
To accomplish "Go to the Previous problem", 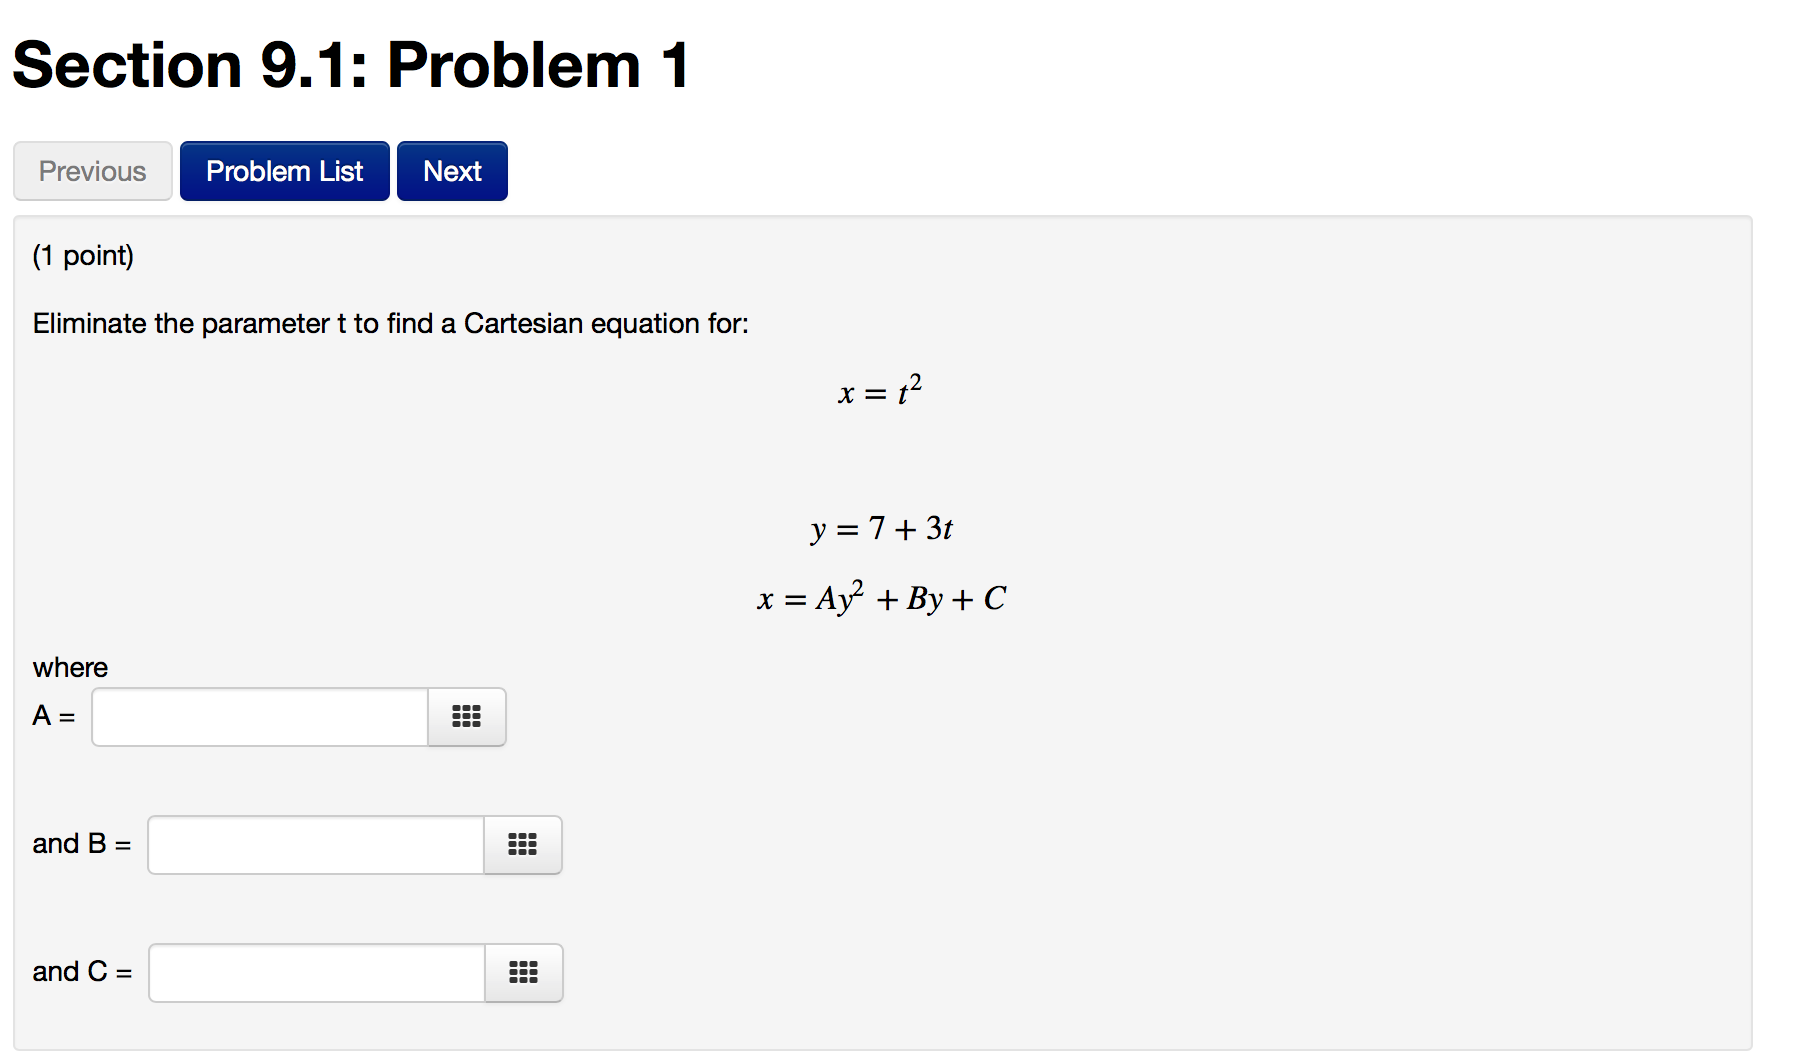I will [x=93, y=171].
